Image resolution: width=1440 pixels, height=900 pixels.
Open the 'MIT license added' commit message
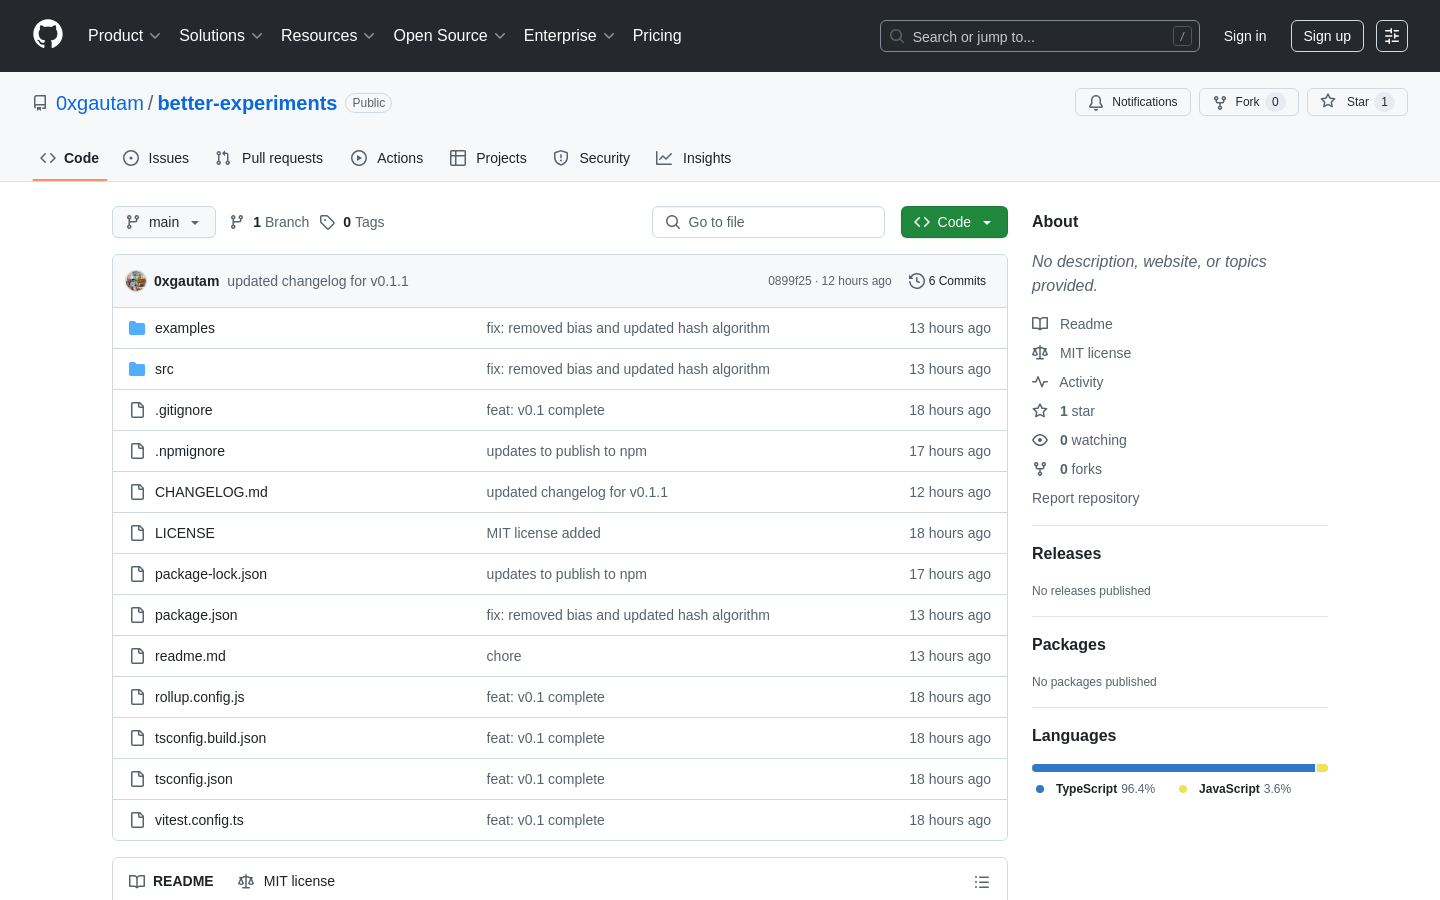click(543, 533)
